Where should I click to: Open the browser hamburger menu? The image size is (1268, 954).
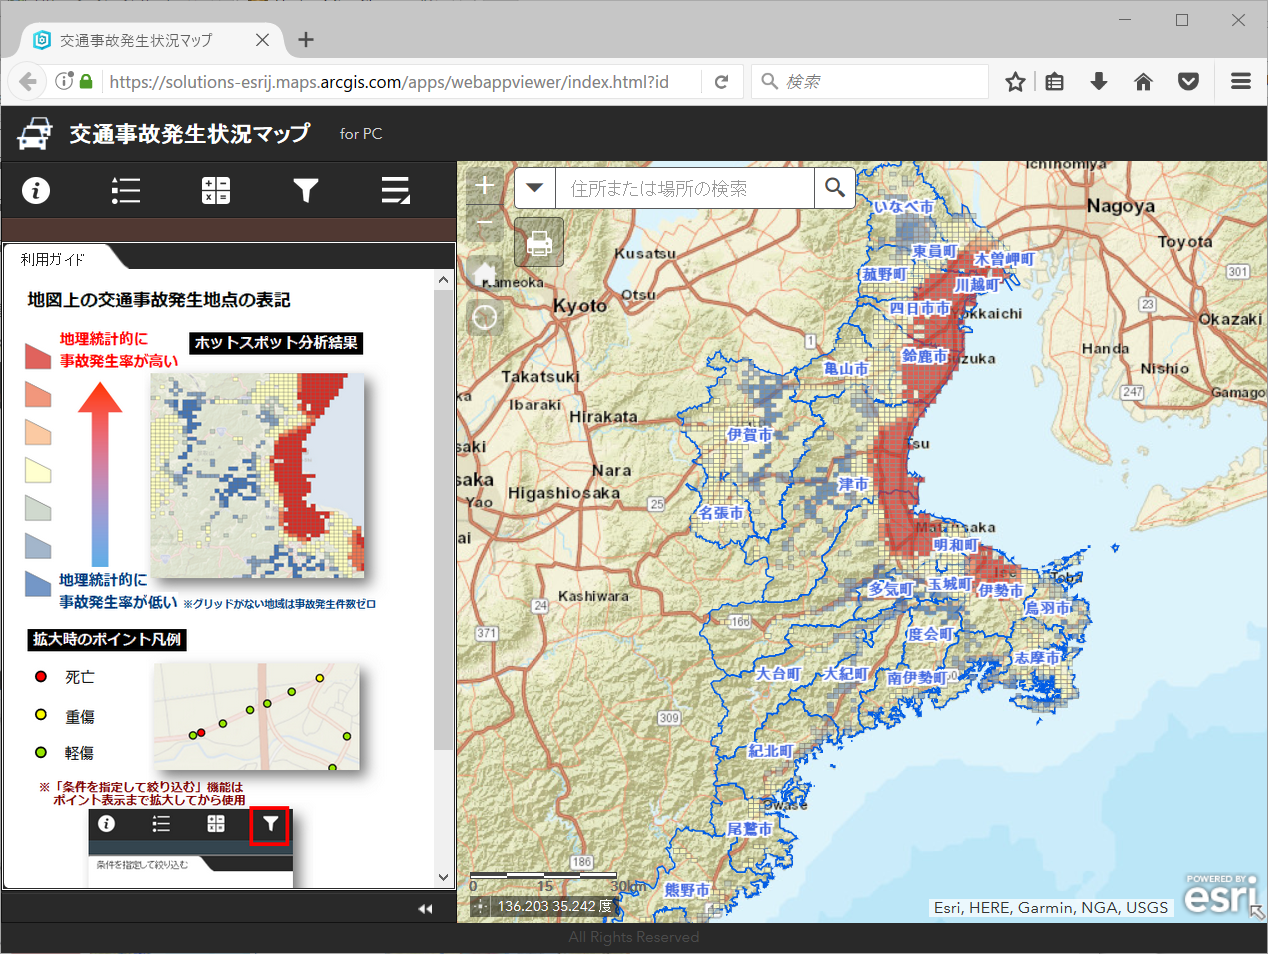[1241, 82]
